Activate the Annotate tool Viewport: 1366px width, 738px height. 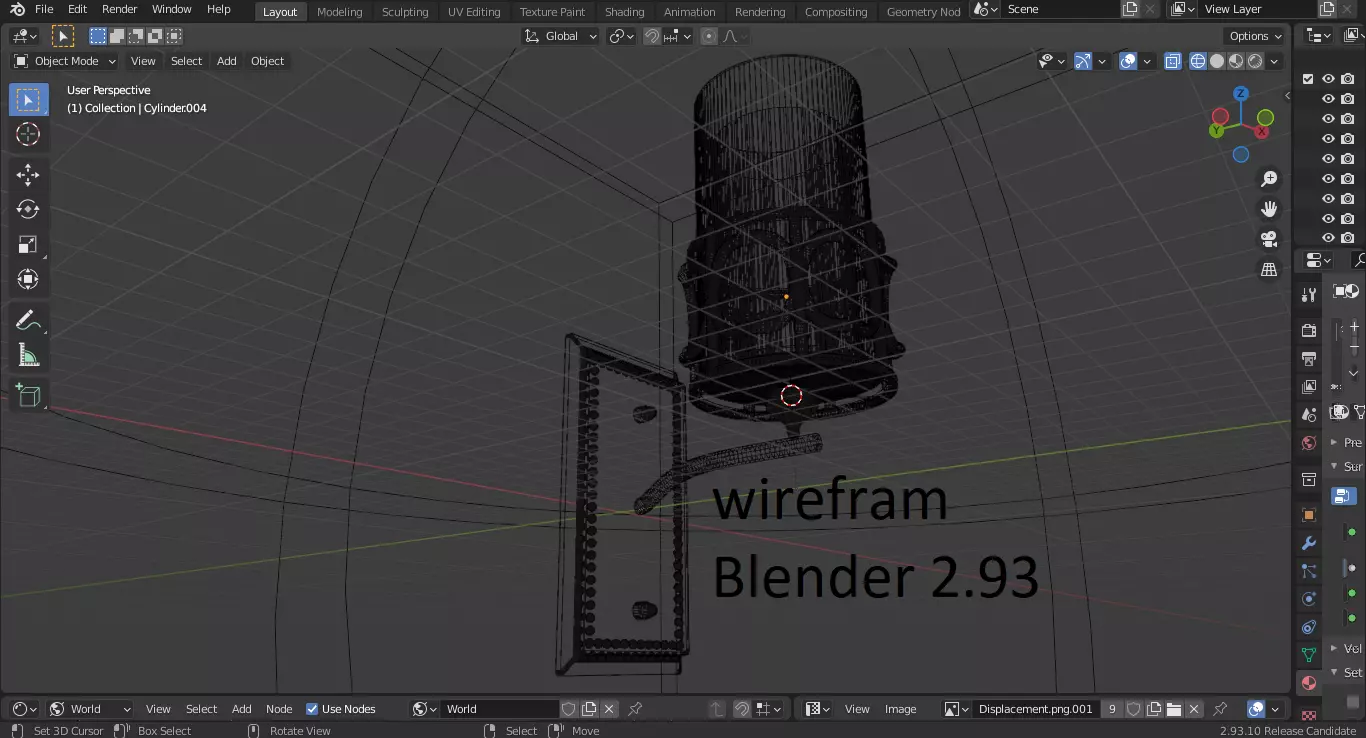(28, 321)
